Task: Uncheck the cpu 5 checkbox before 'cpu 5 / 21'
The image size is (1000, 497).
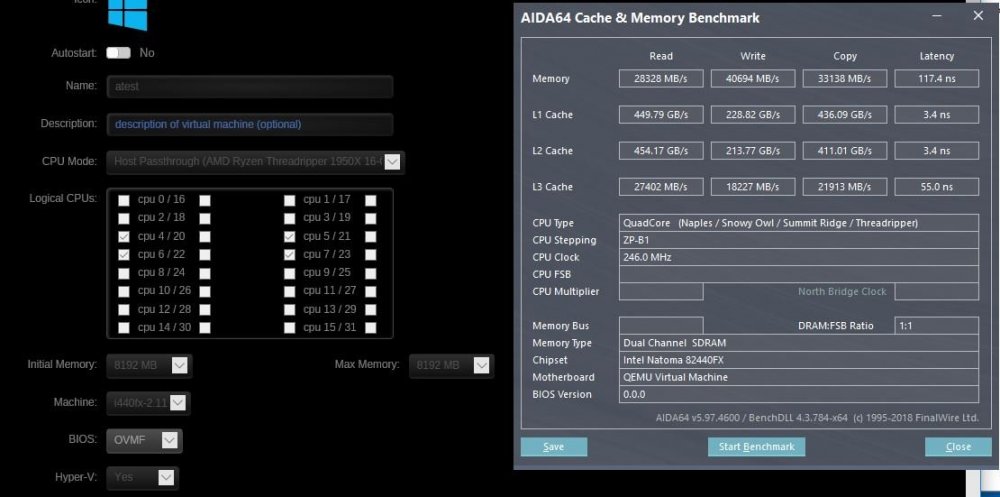Action: (x=290, y=237)
